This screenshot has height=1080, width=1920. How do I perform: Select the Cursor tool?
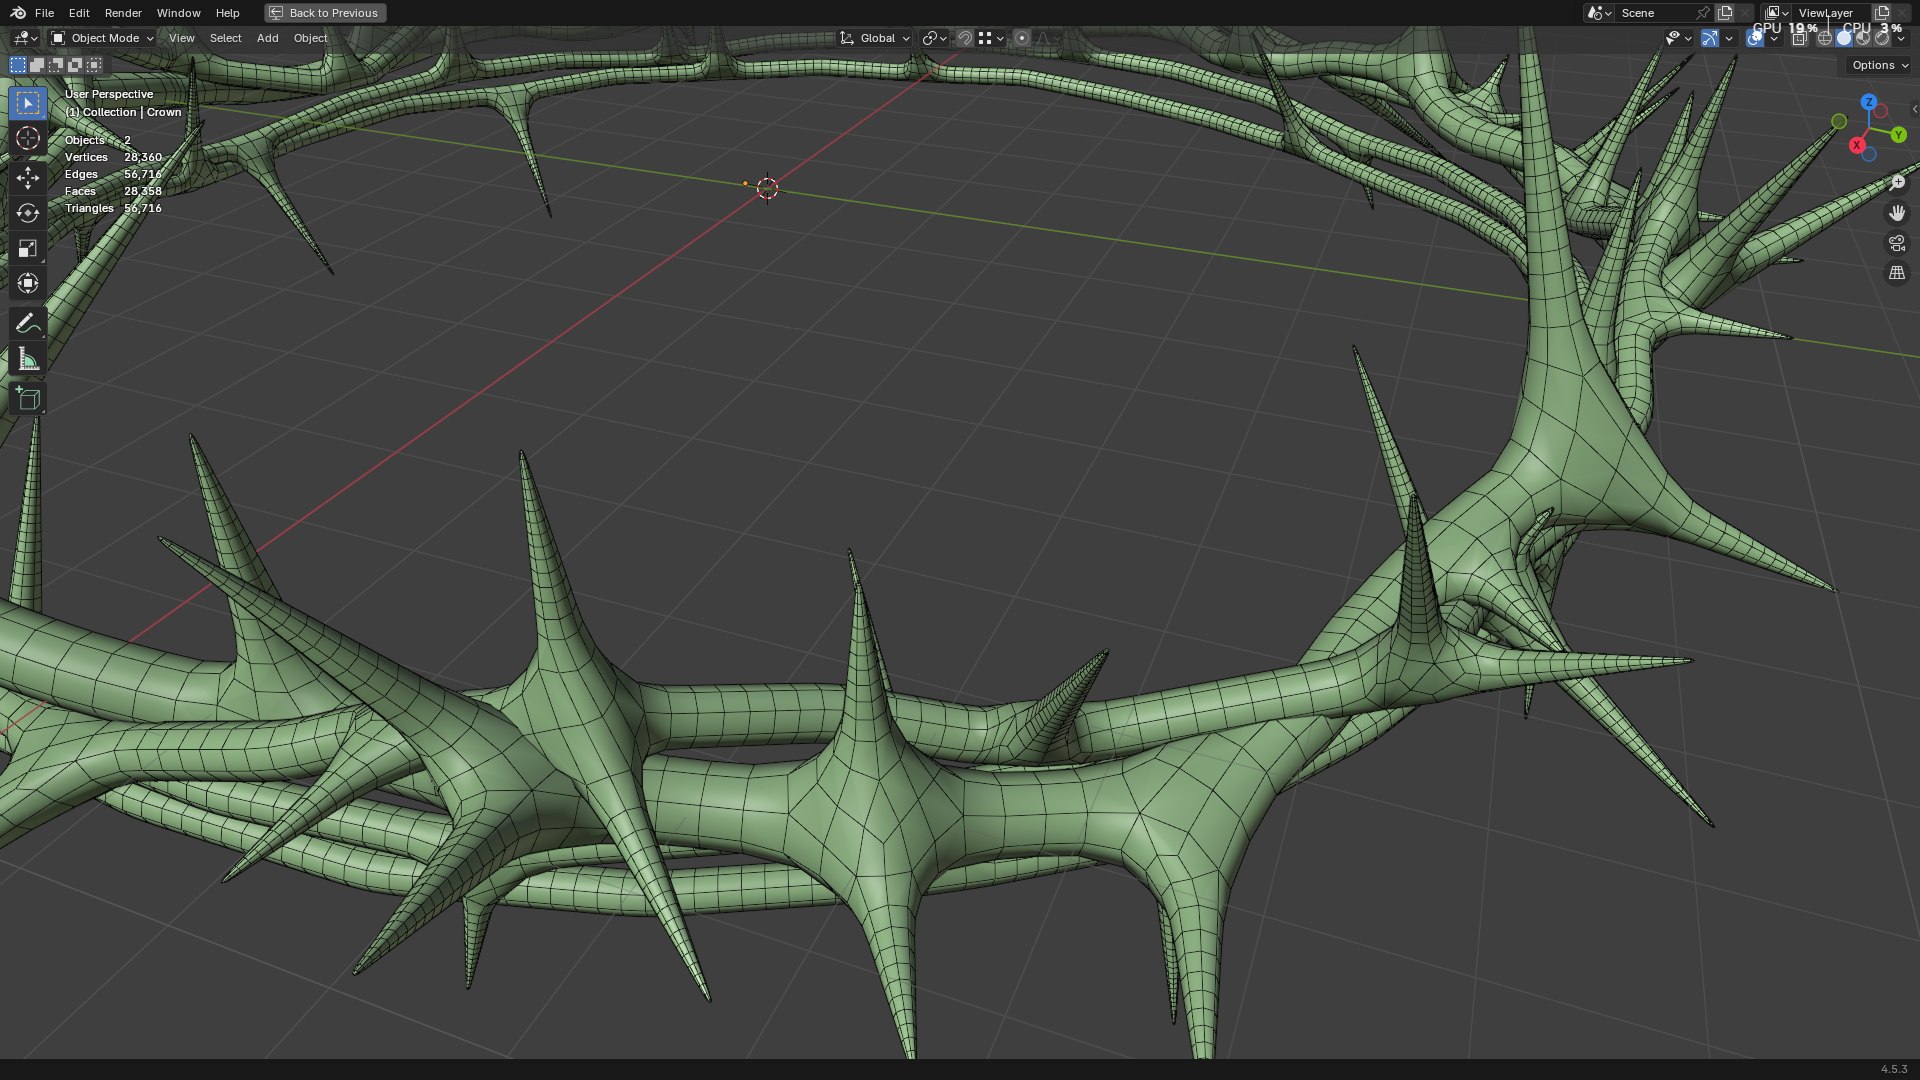click(28, 138)
